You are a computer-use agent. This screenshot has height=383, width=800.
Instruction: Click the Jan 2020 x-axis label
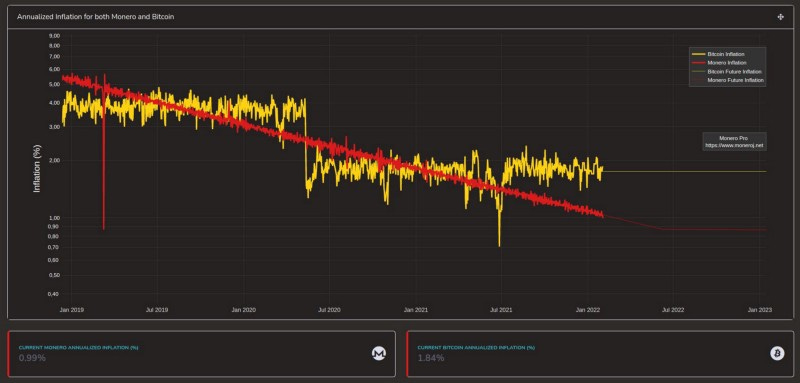(x=243, y=310)
